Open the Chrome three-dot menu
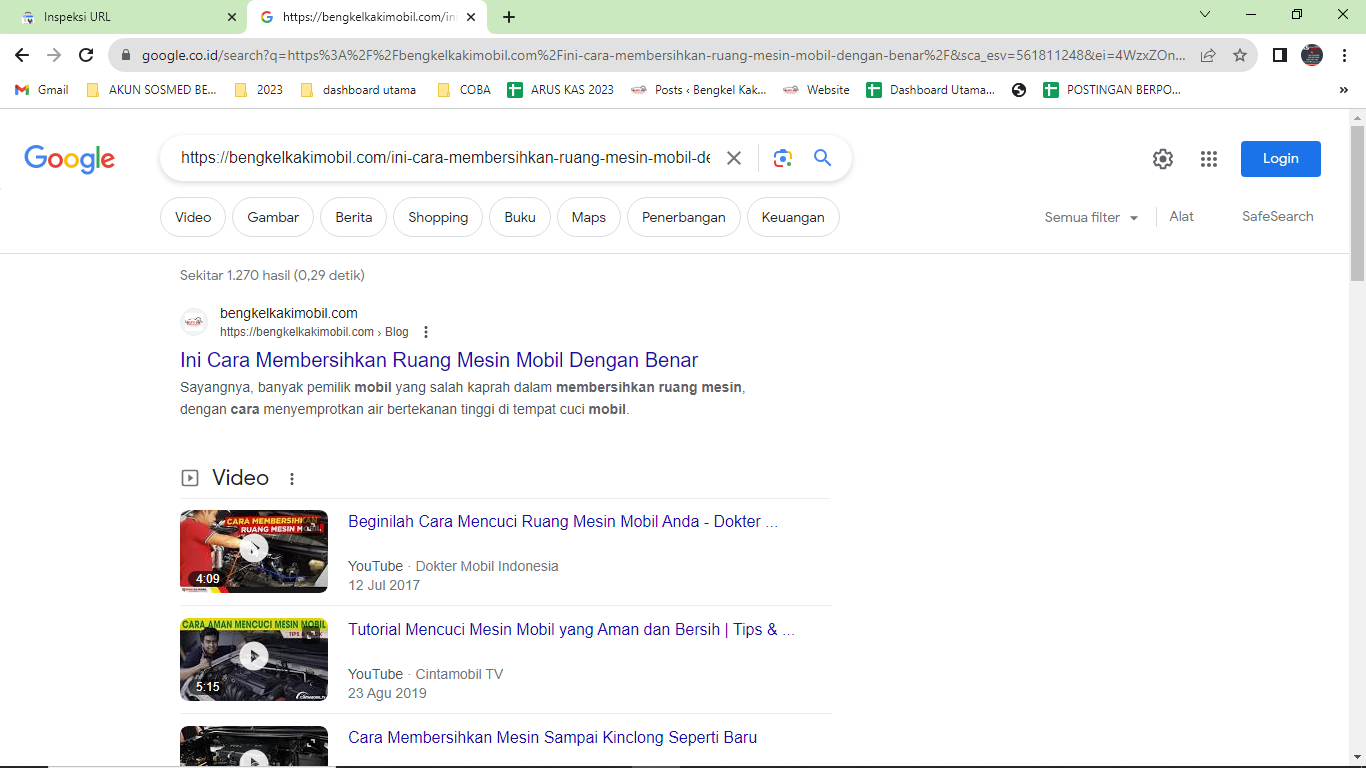Image resolution: width=1366 pixels, height=768 pixels. (x=1344, y=56)
